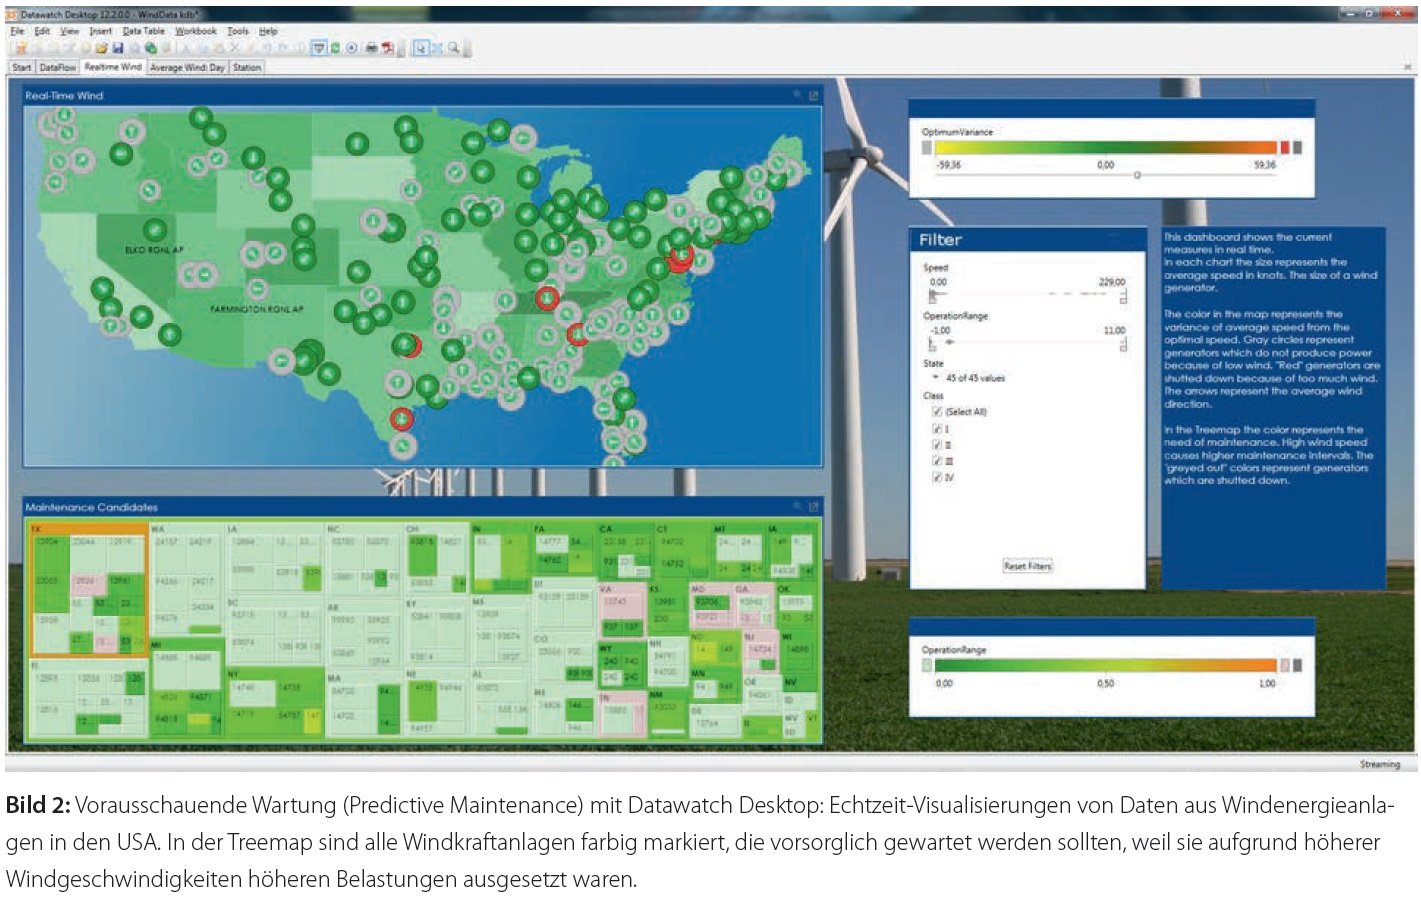Click the magnifier zoom toolbar icon
The width and height of the screenshot is (1421, 906).
pos(453,48)
